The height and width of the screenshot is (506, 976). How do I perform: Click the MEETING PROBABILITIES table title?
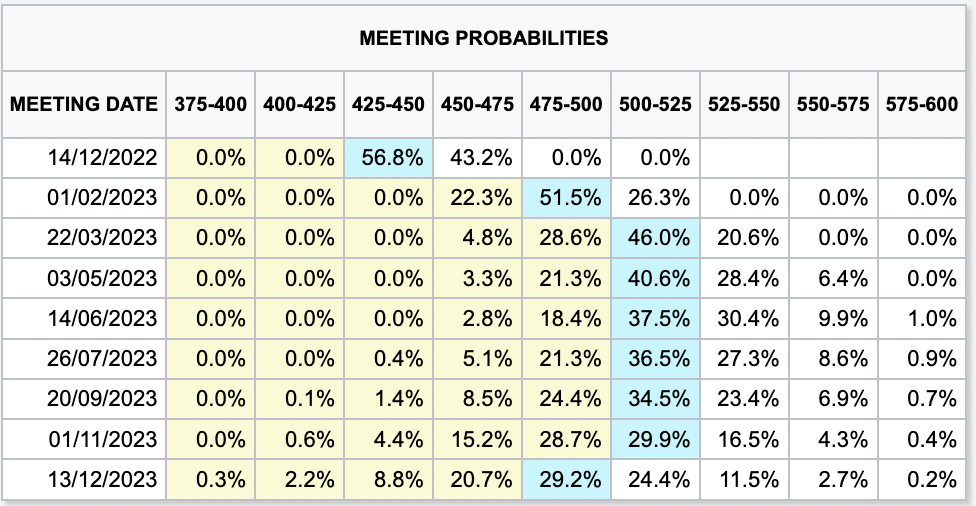point(483,38)
